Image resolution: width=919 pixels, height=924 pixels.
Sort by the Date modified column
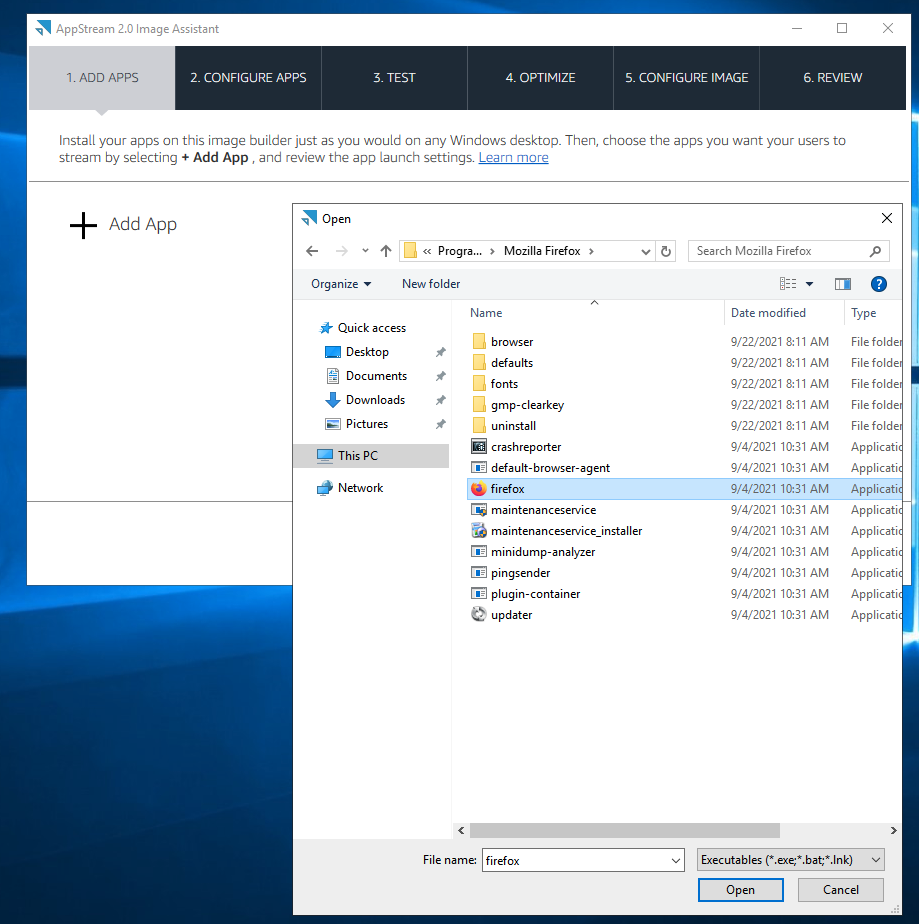point(768,313)
